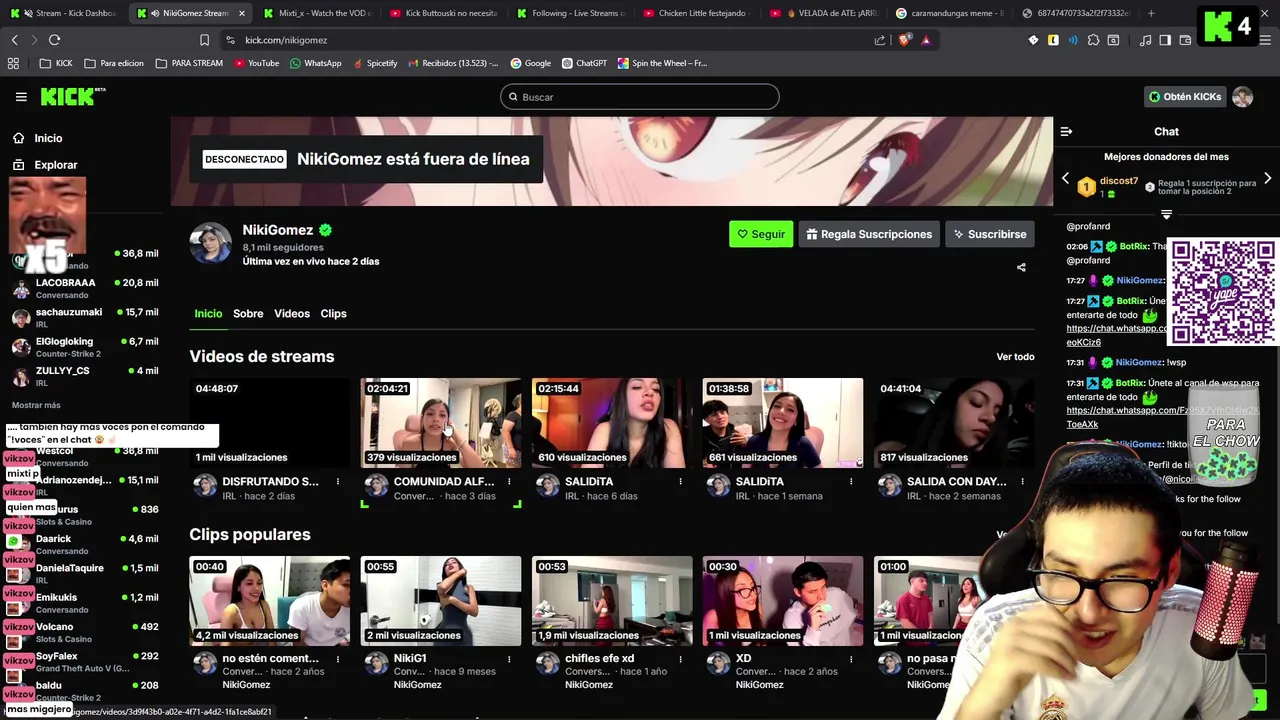Open Emikukis channel in sidebar
This screenshot has width=1280, height=720.
[x=85, y=603]
